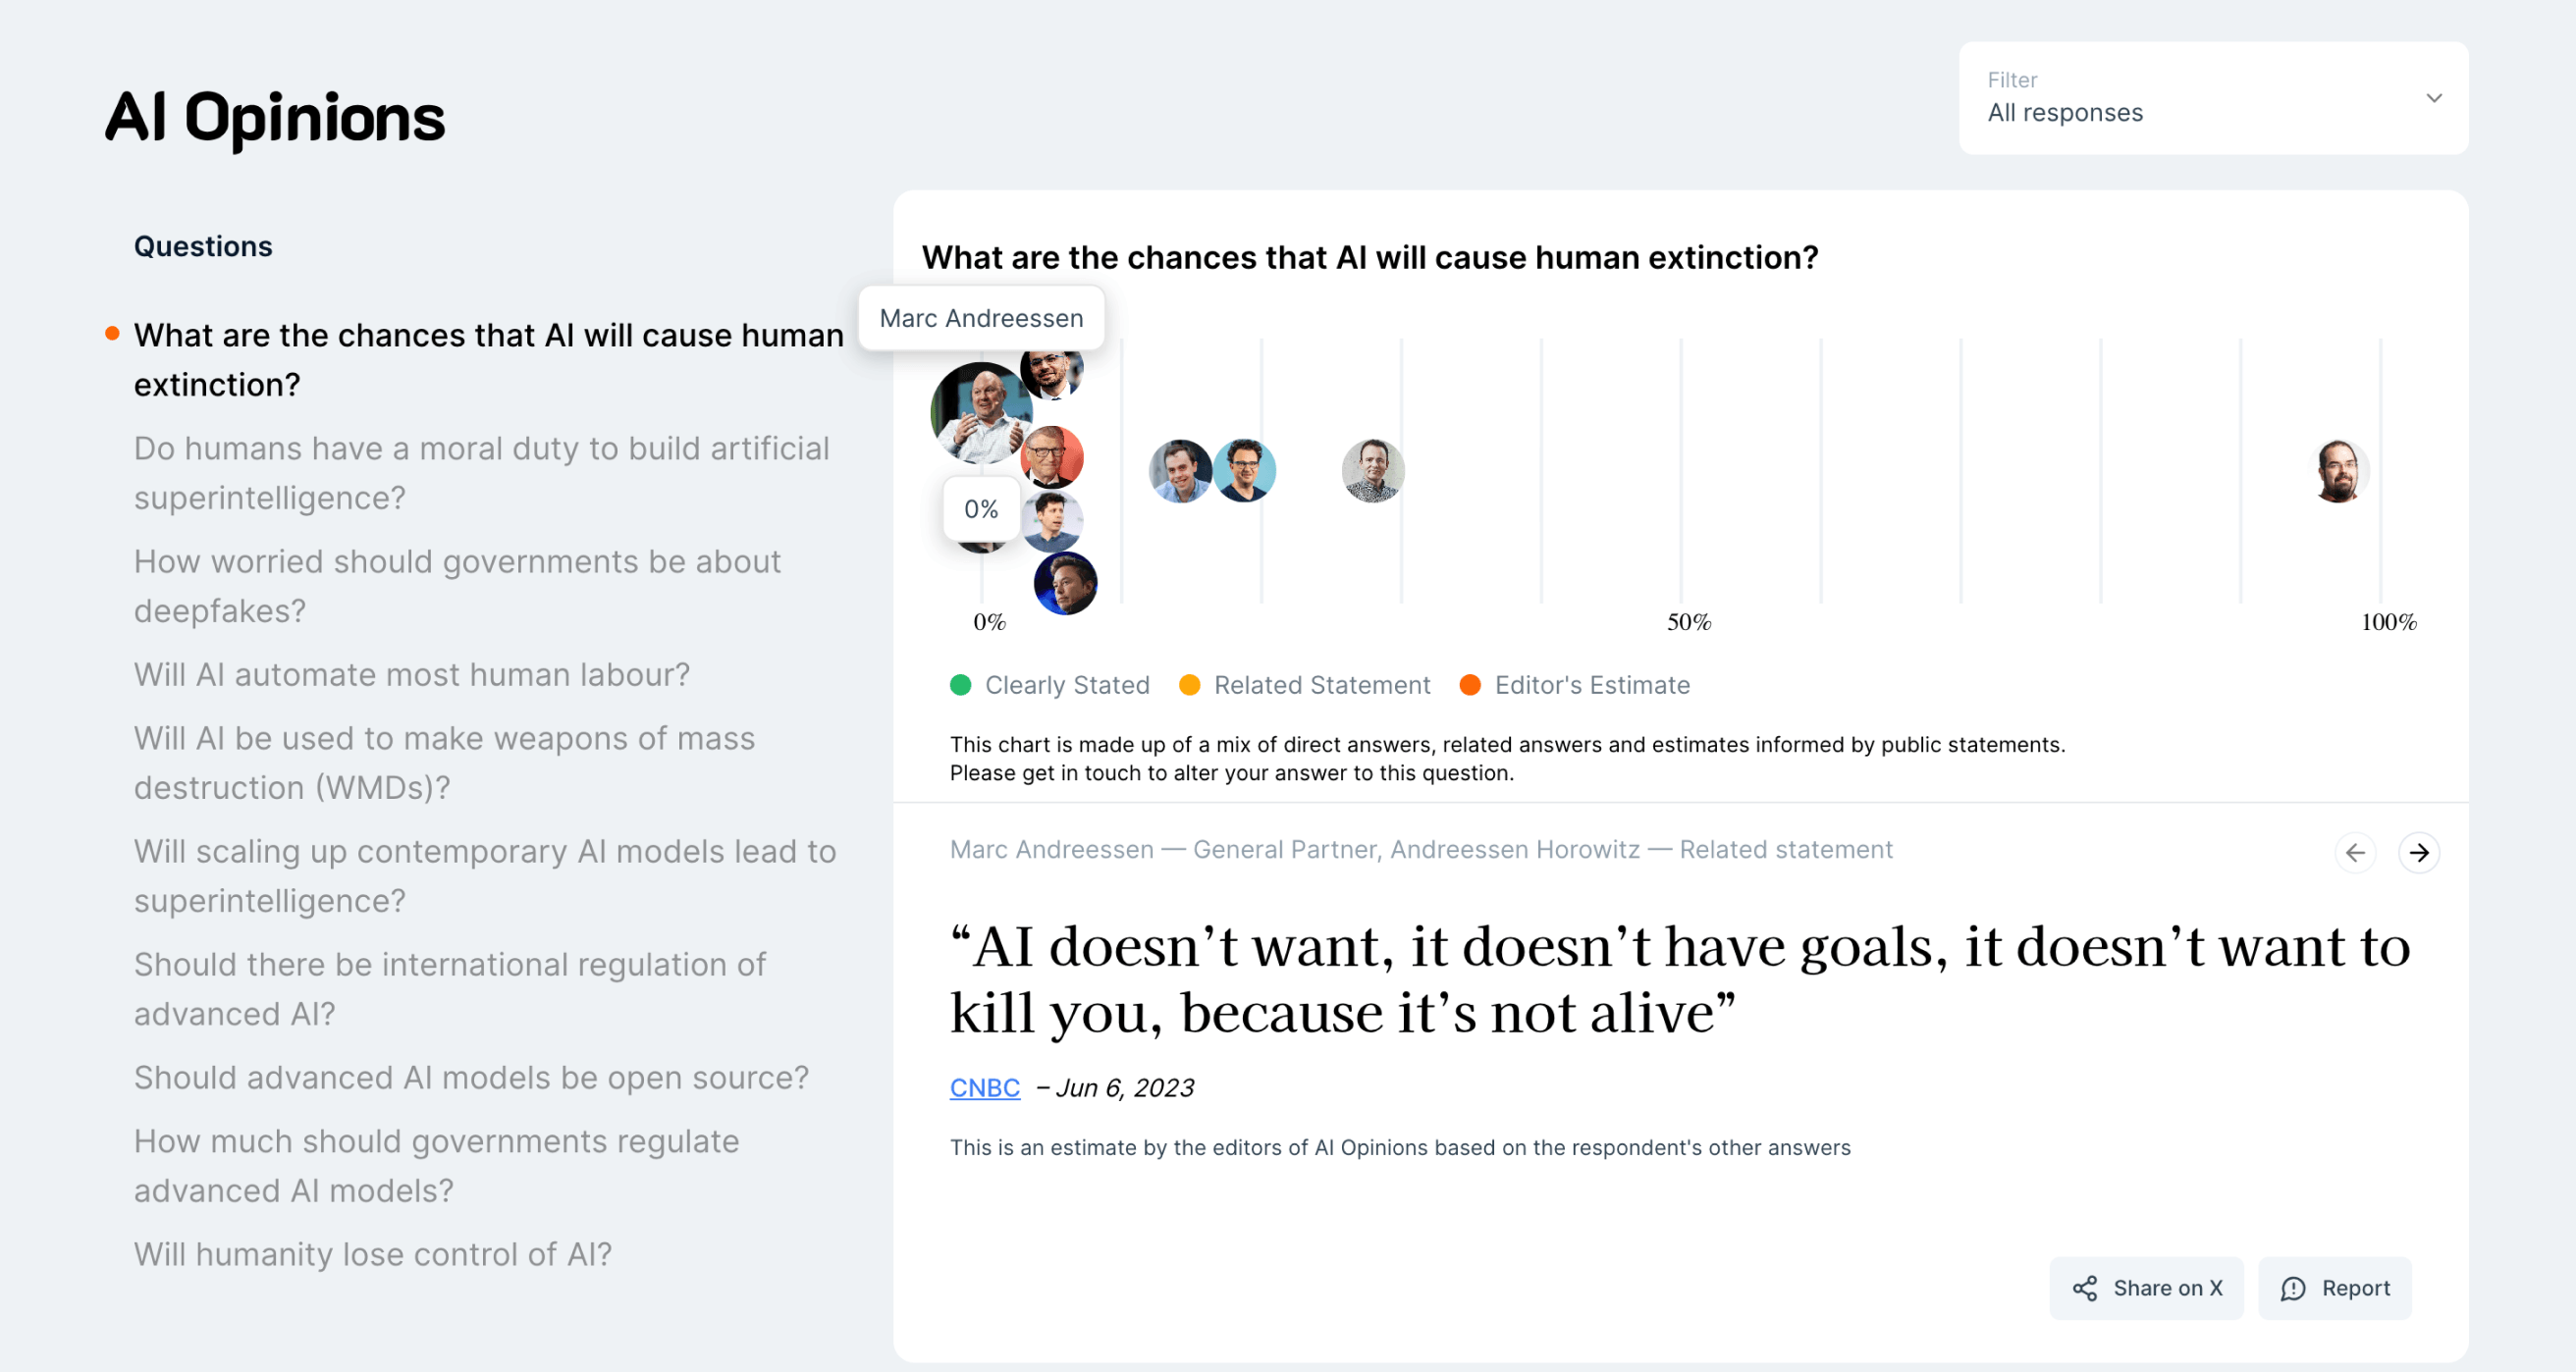Click the next response arrow icon

tap(2418, 852)
